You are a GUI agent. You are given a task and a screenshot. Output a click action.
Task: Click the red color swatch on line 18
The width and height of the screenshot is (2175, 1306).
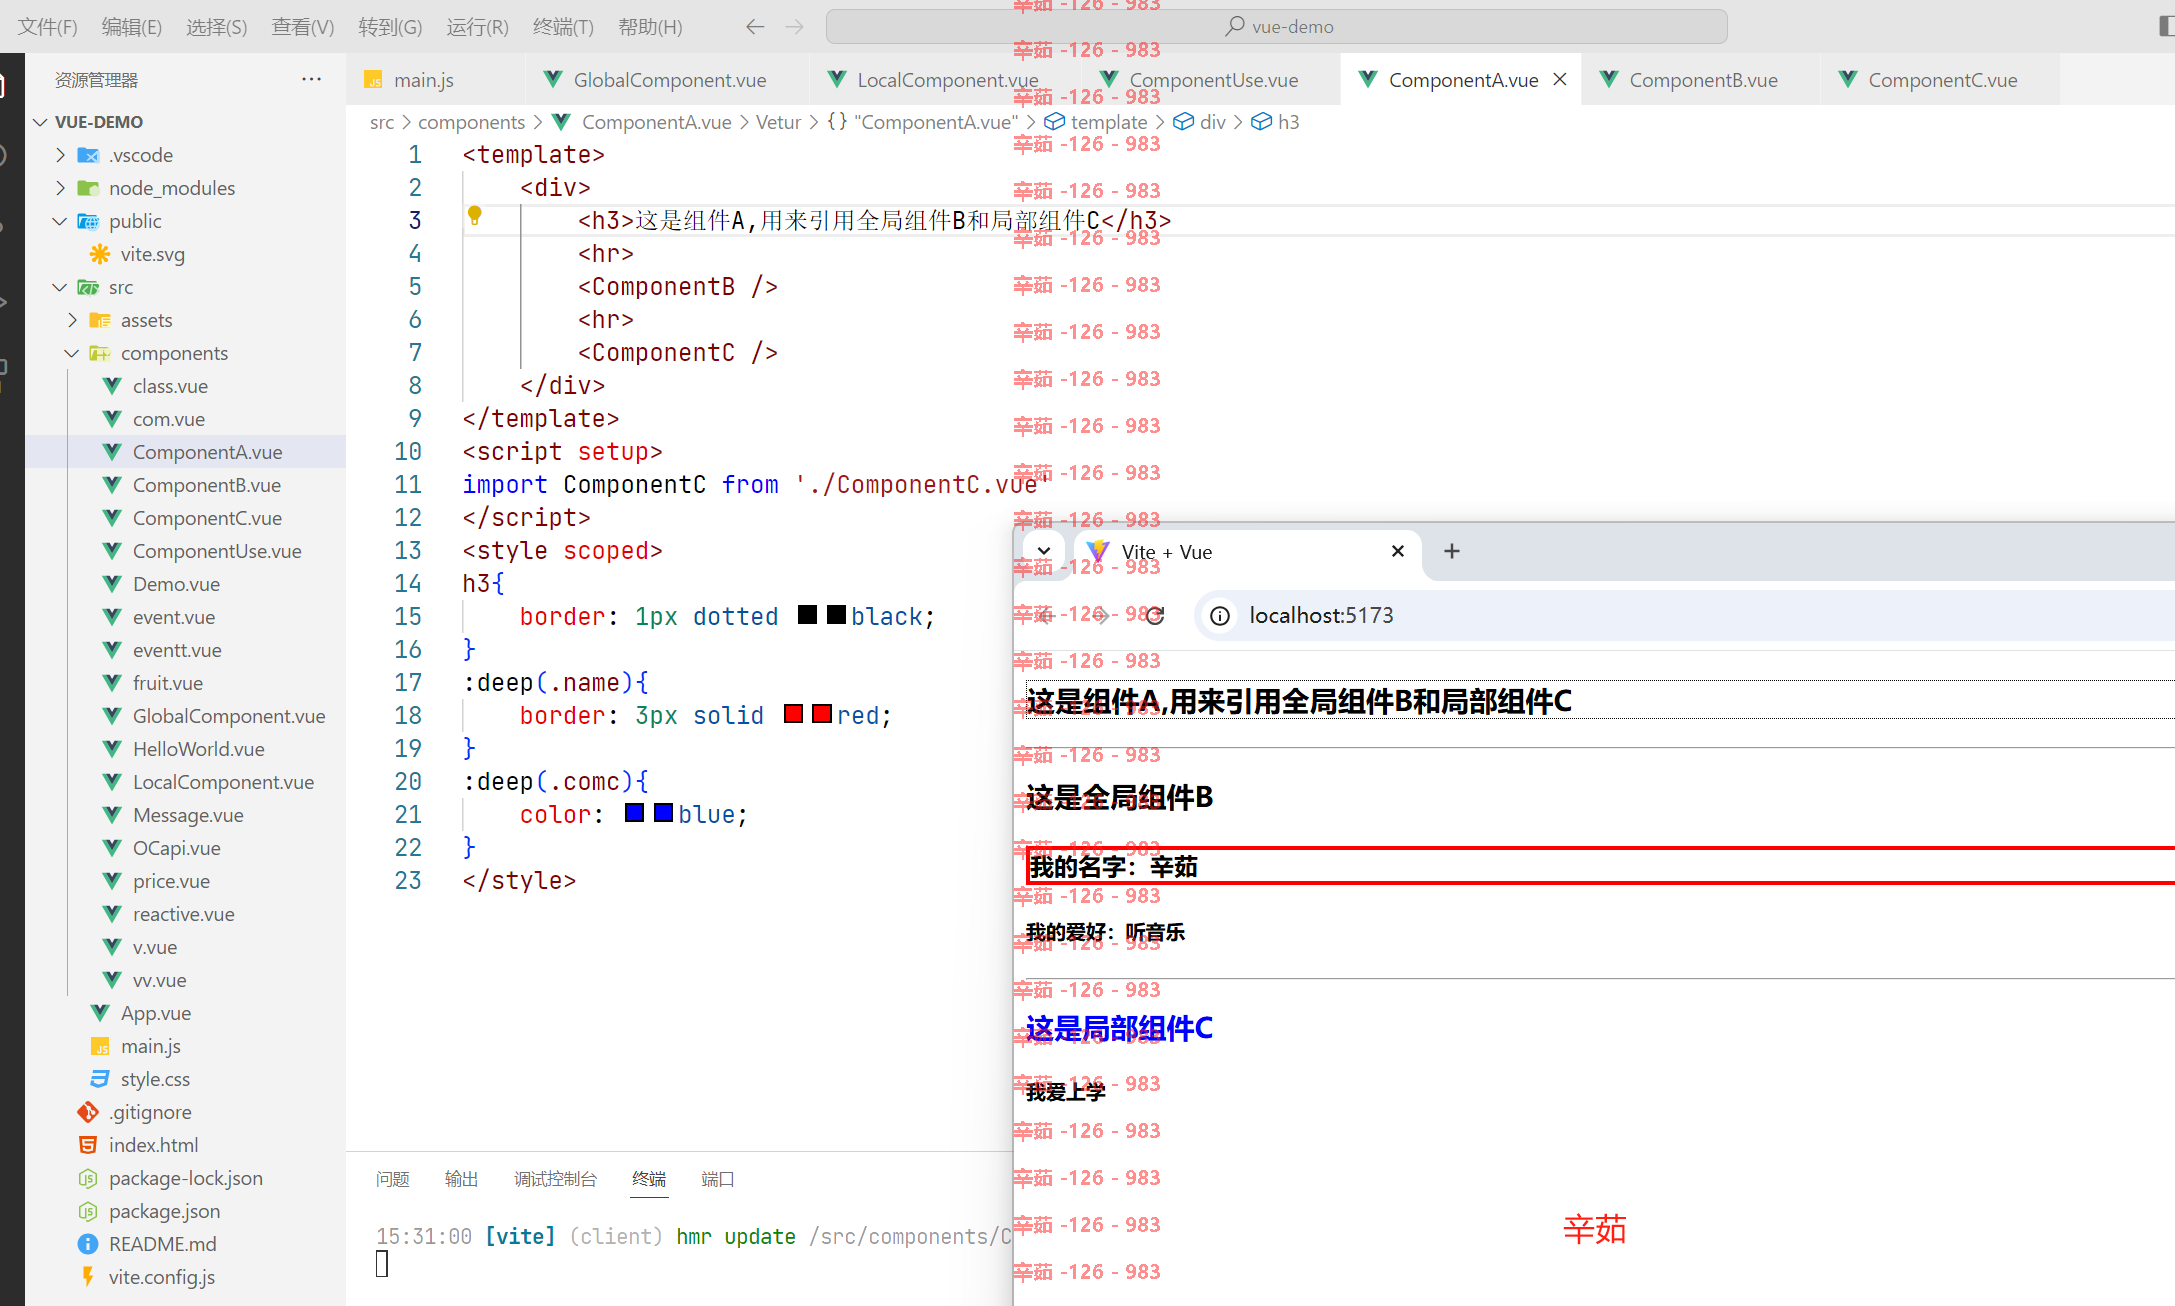(793, 714)
